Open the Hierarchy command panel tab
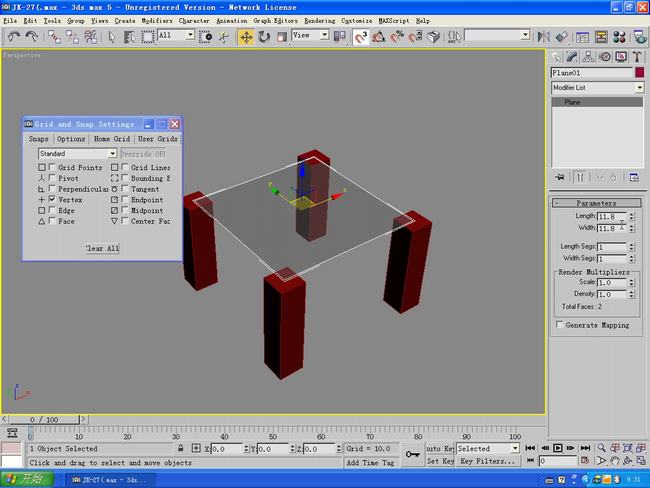 pos(588,57)
